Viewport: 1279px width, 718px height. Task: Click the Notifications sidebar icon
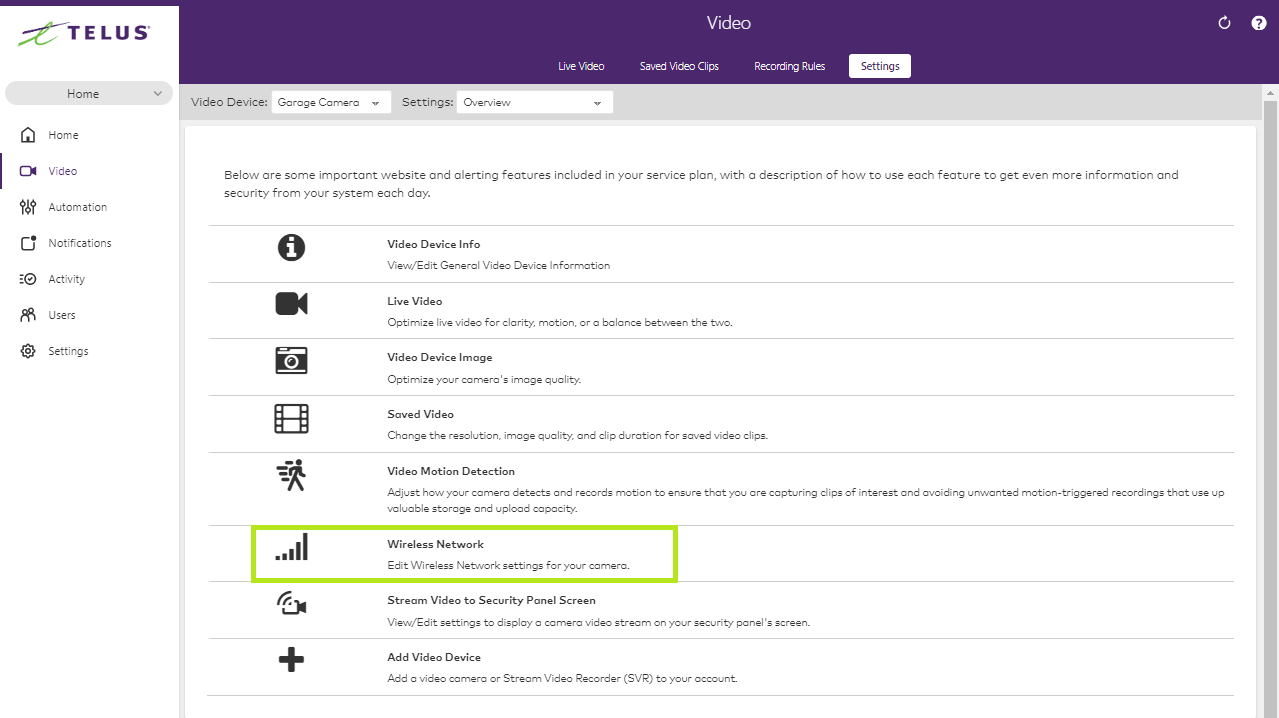[28, 243]
